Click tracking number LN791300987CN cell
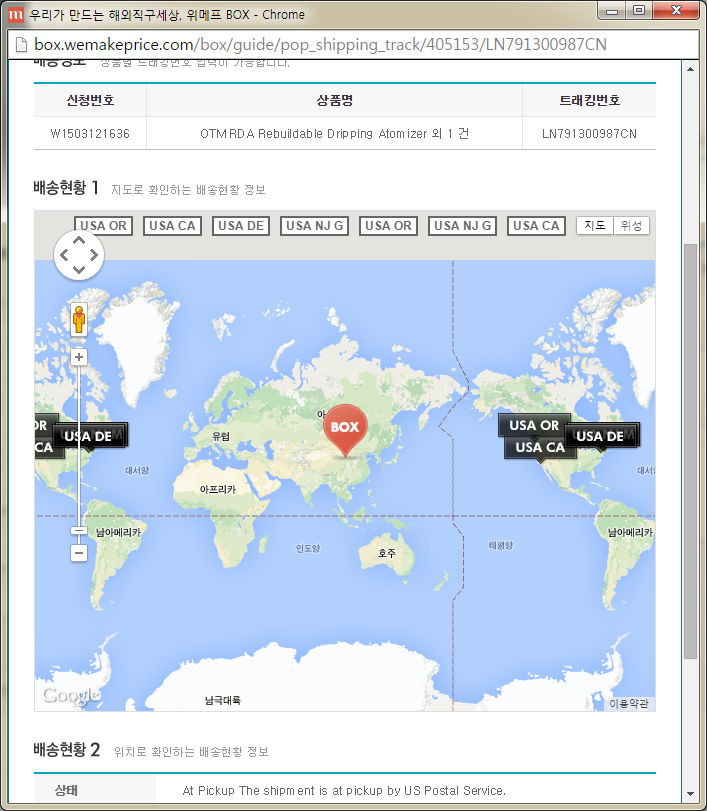 coord(589,134)
